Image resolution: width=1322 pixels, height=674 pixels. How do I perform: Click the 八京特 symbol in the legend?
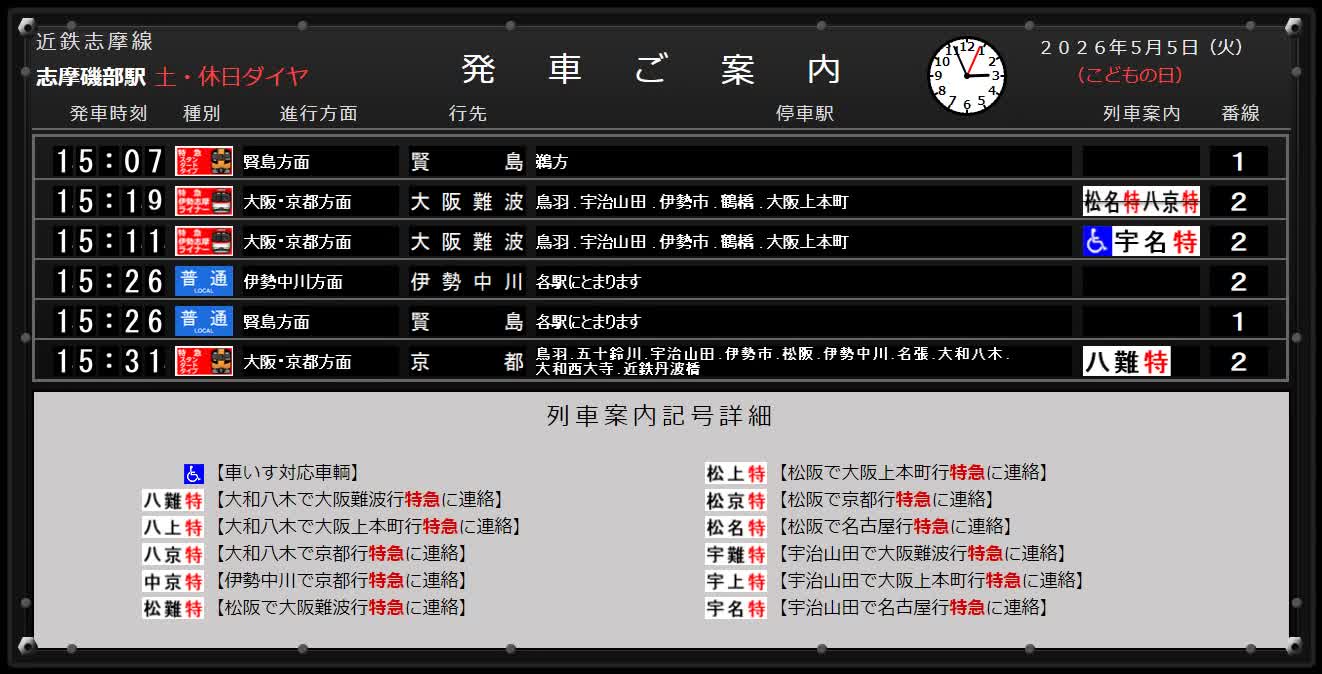173,554
